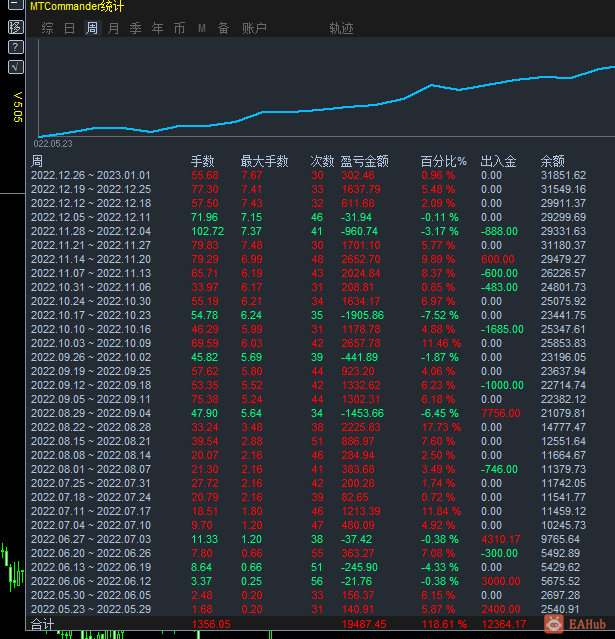The image size is (615, 639).
Task: Click the lots value 102.72
Action: [207, 231]
